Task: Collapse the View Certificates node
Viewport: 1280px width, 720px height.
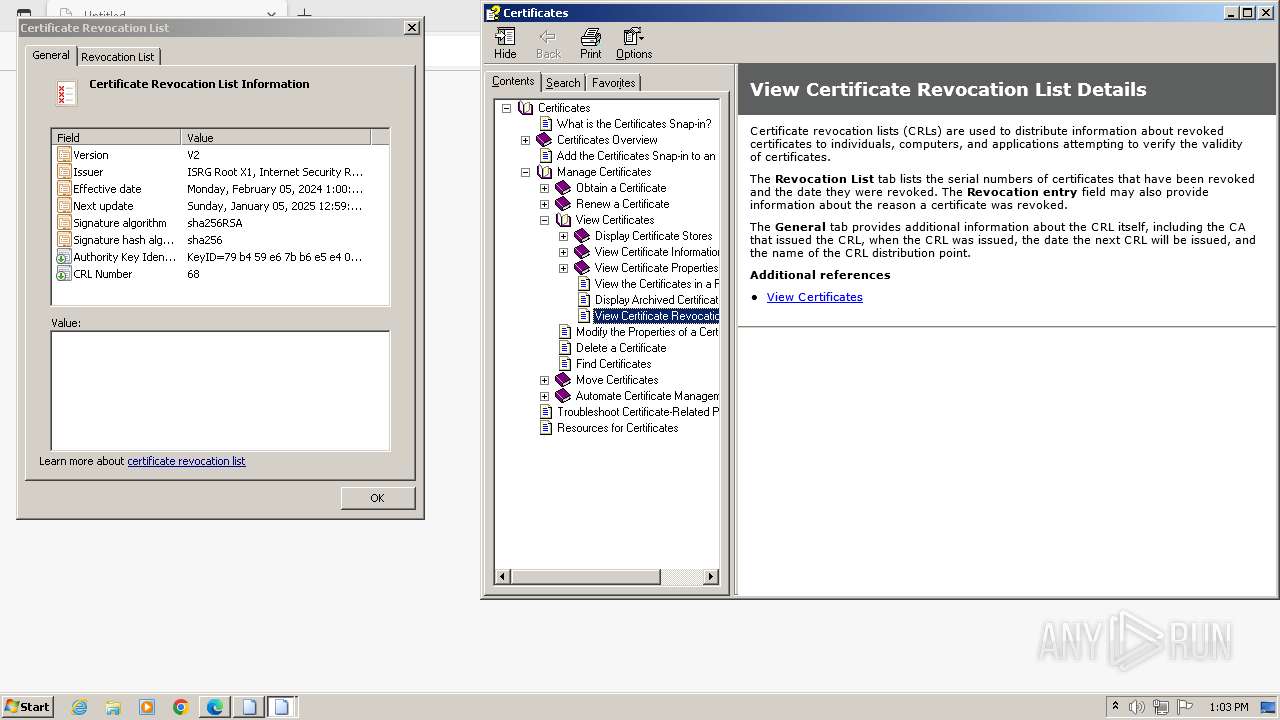Action: pos(544,220)
